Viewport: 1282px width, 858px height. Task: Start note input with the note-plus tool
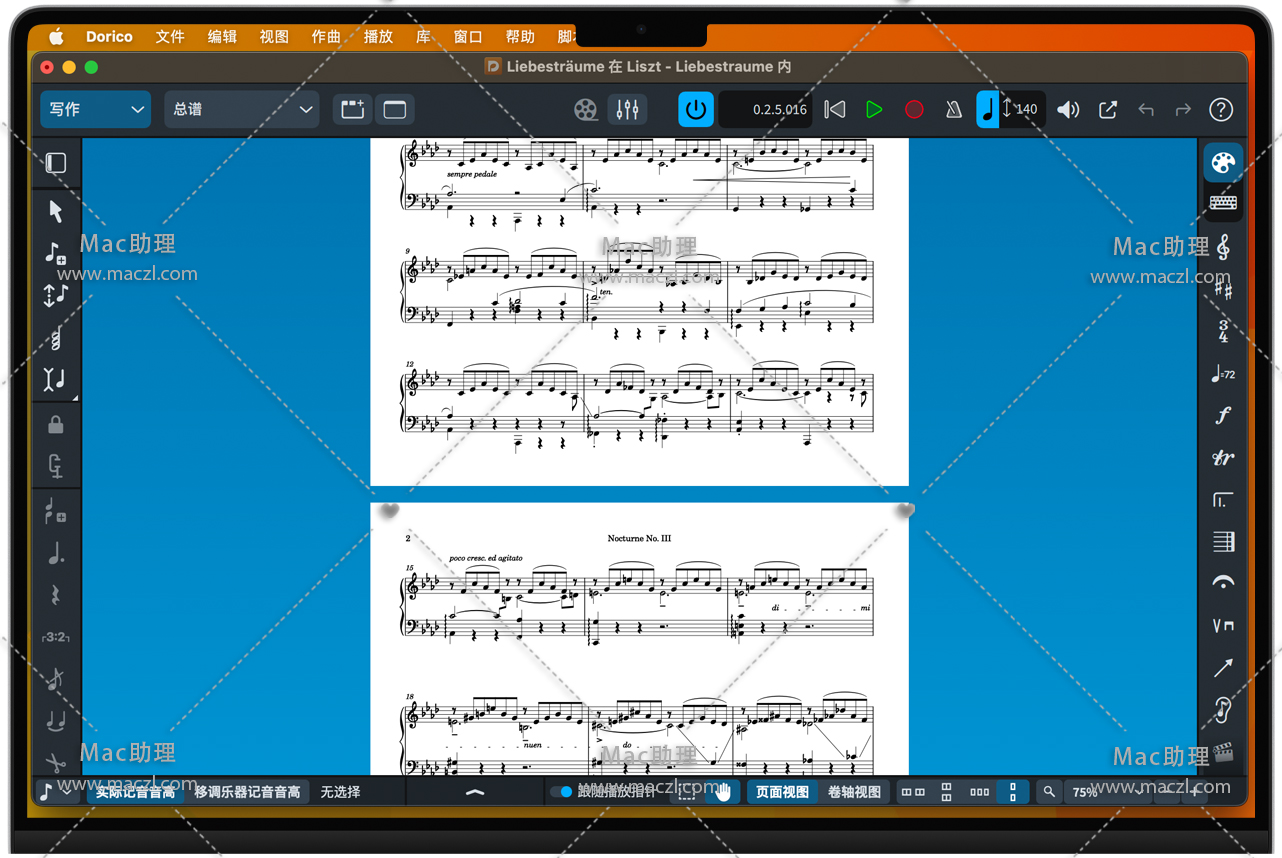[x=56, y=253]
